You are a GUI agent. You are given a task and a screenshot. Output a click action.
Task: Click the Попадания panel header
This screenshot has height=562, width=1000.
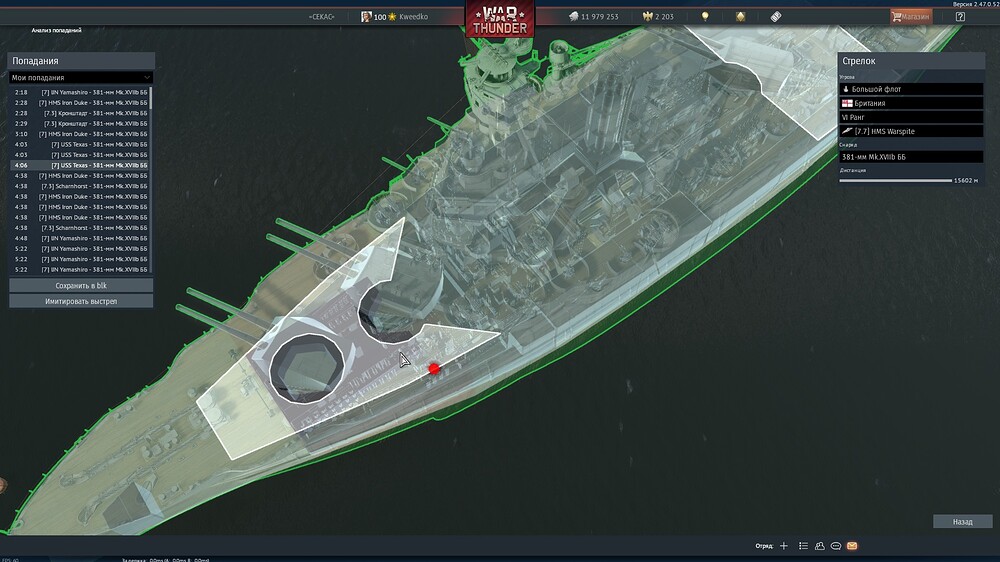(81, 61)
